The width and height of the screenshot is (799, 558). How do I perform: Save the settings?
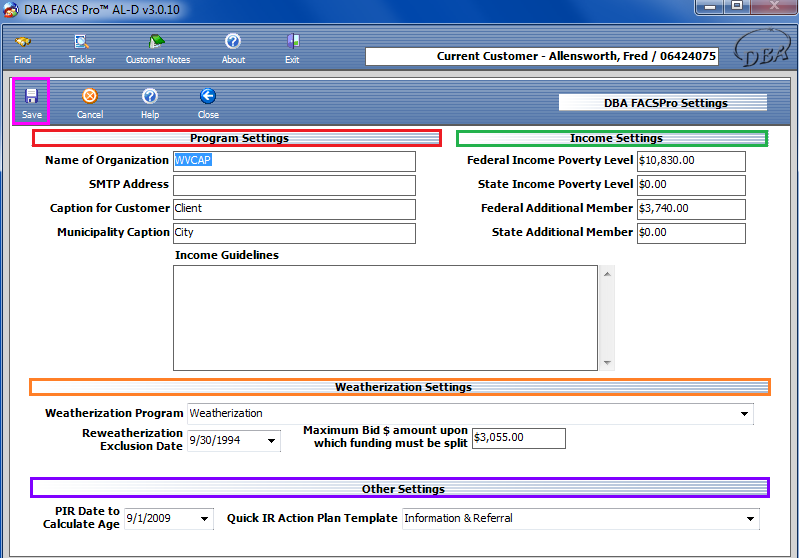(x=31, y=102)
